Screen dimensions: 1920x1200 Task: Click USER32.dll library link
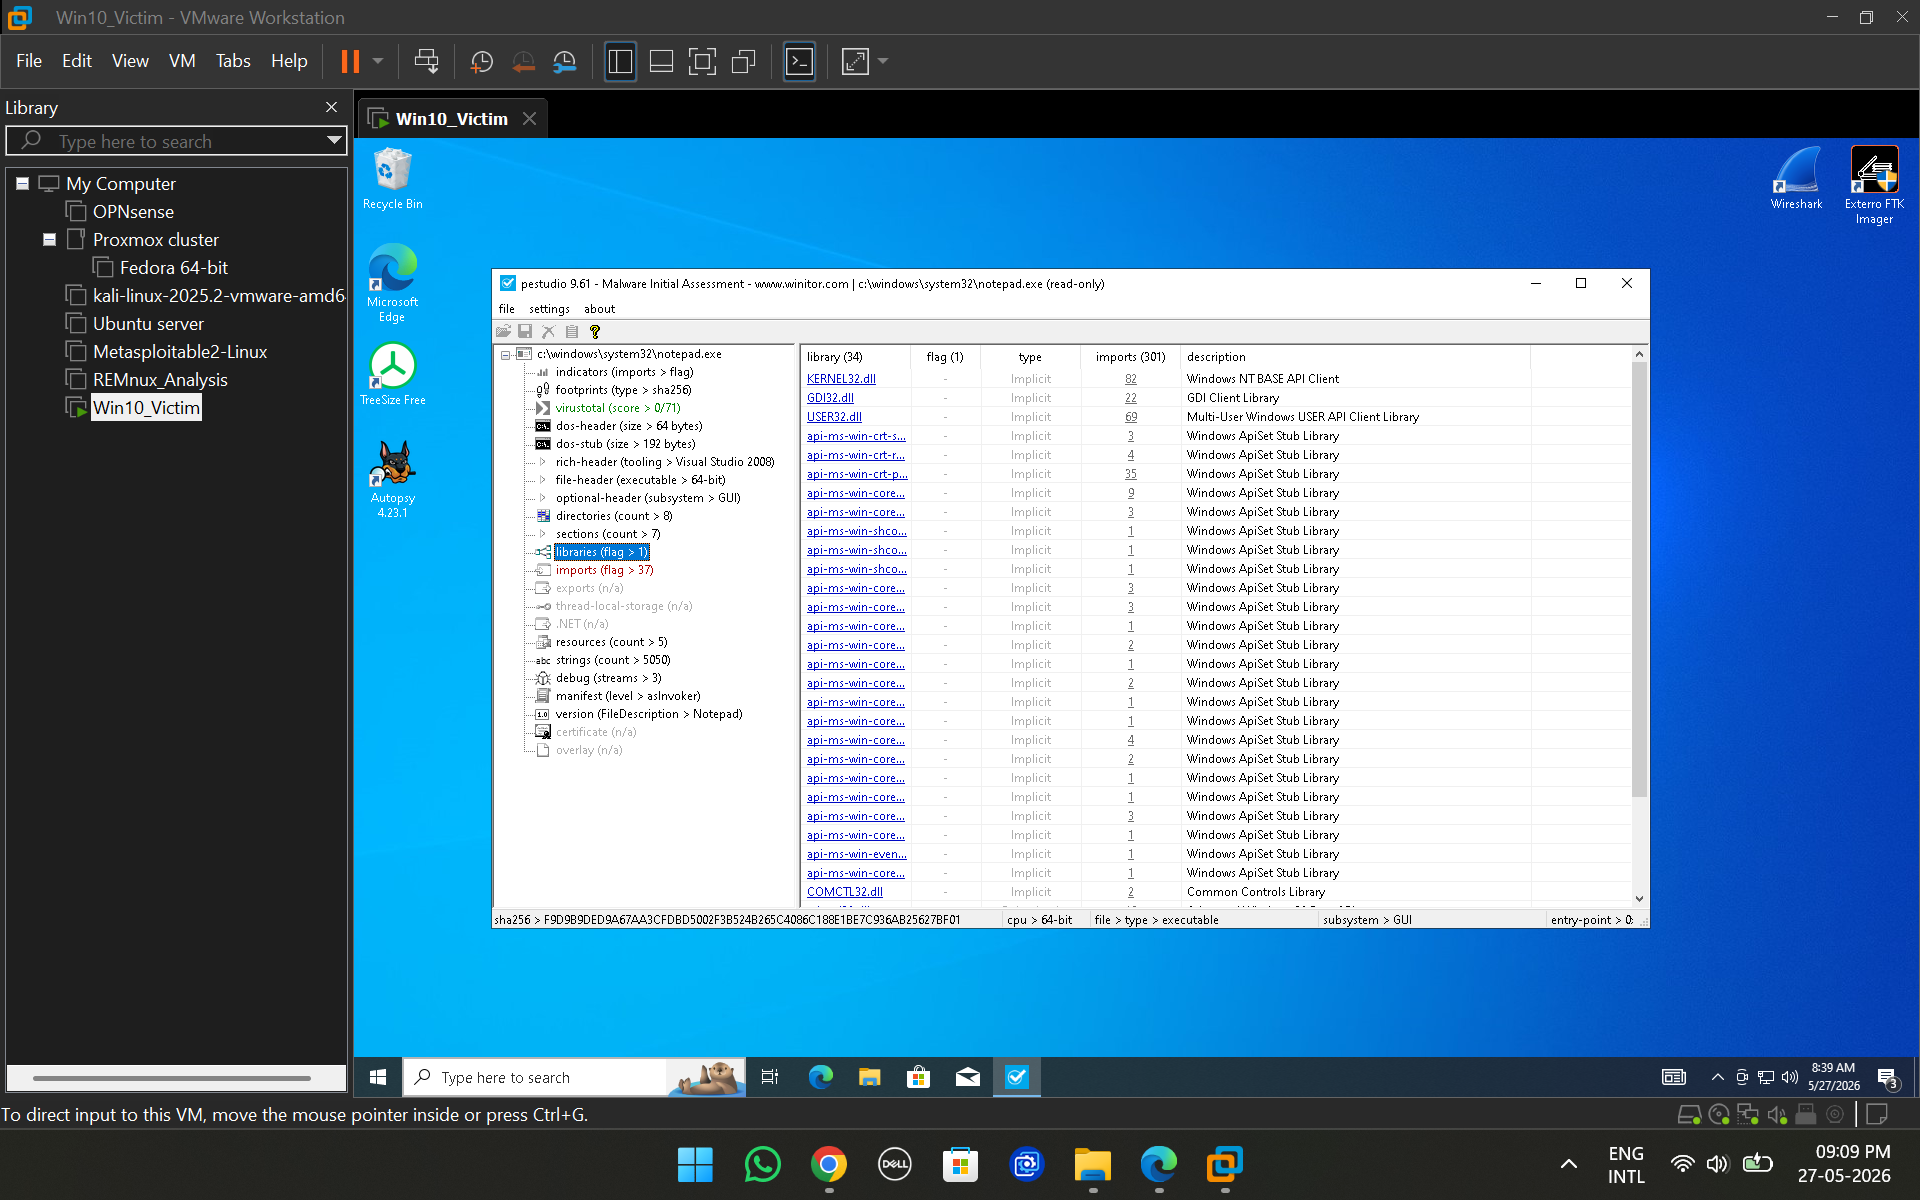[834, 417]
